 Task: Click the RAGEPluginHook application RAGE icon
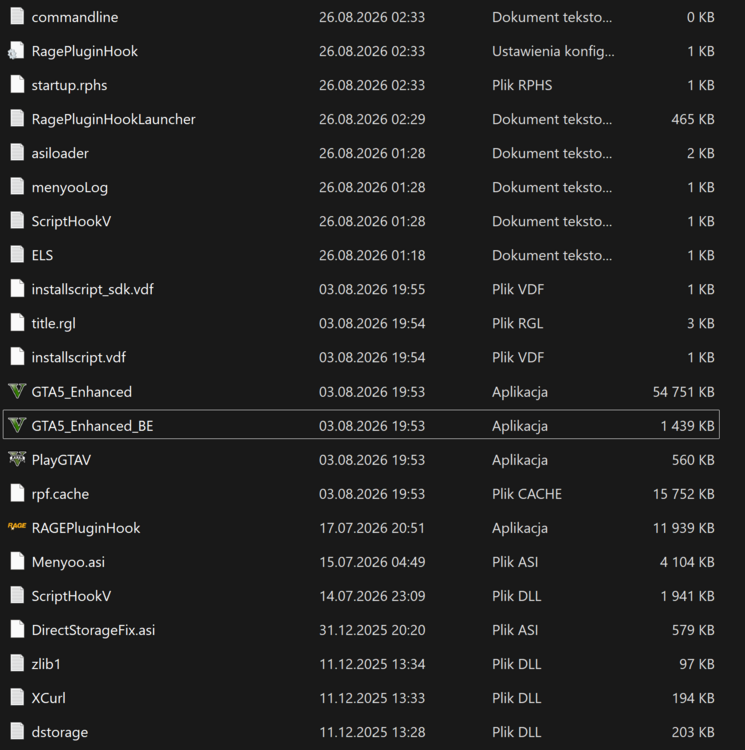(x=17, y=527)
